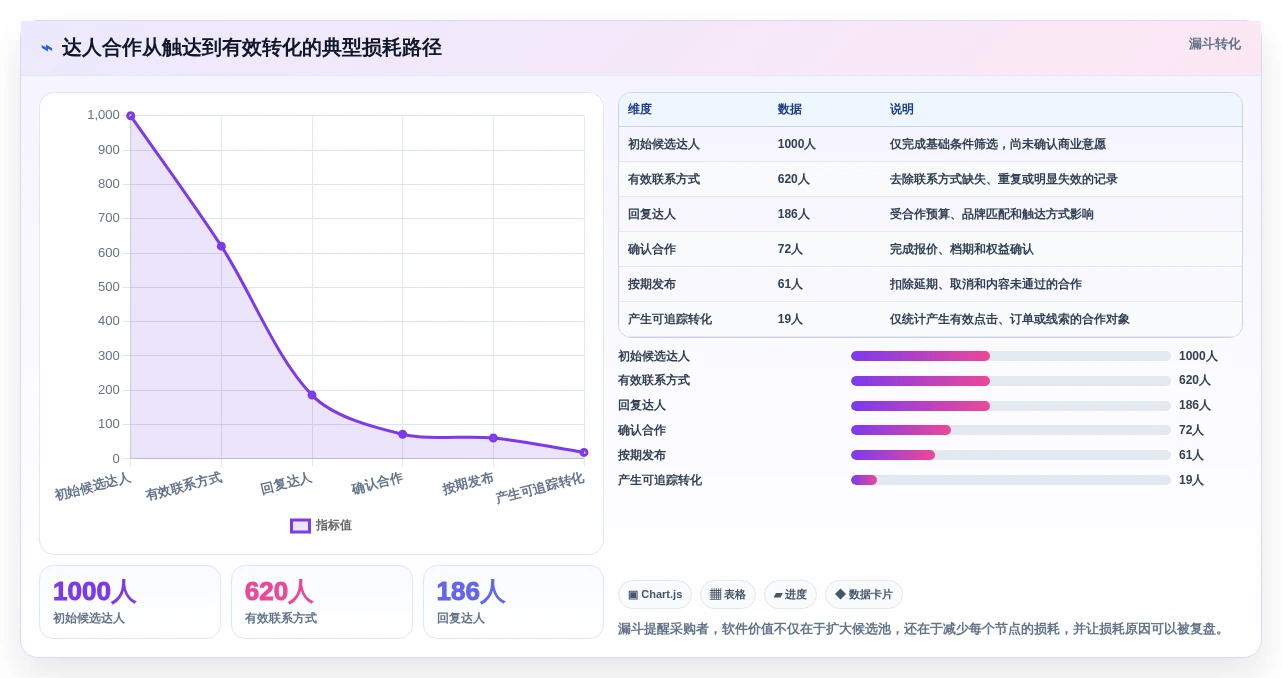
Task: Click the 1,000 y-axis tick label
Action: click(x=103, y=115)
